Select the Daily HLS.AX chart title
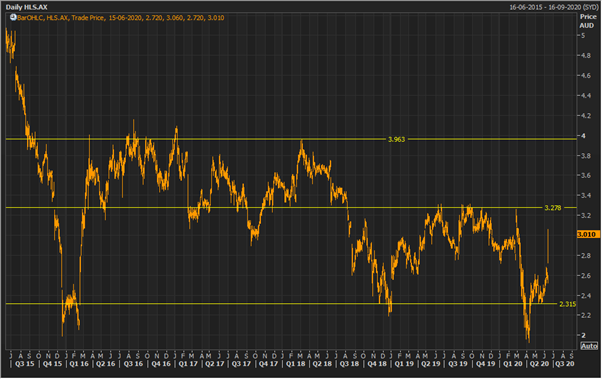The height and width of the screenshot is (379, 602). [x=26, y=7]
